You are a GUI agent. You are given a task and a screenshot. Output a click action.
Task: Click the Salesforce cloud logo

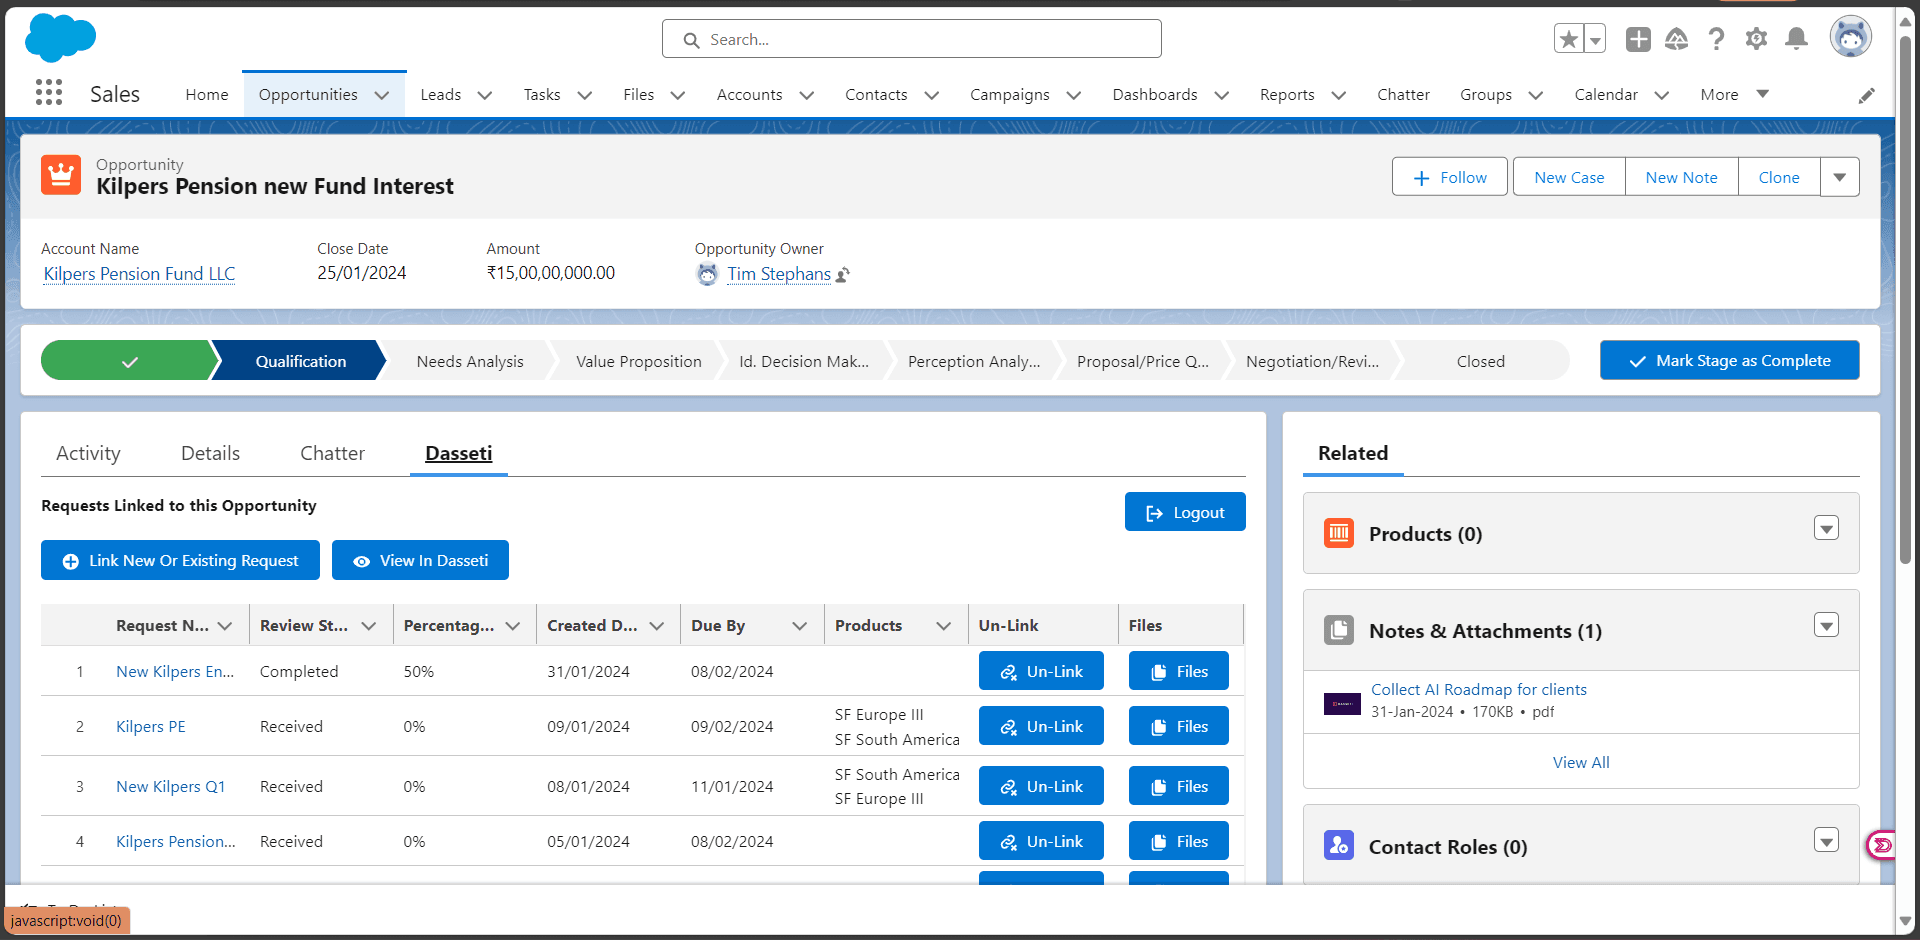pyautogui.click(x=60, y=38)
